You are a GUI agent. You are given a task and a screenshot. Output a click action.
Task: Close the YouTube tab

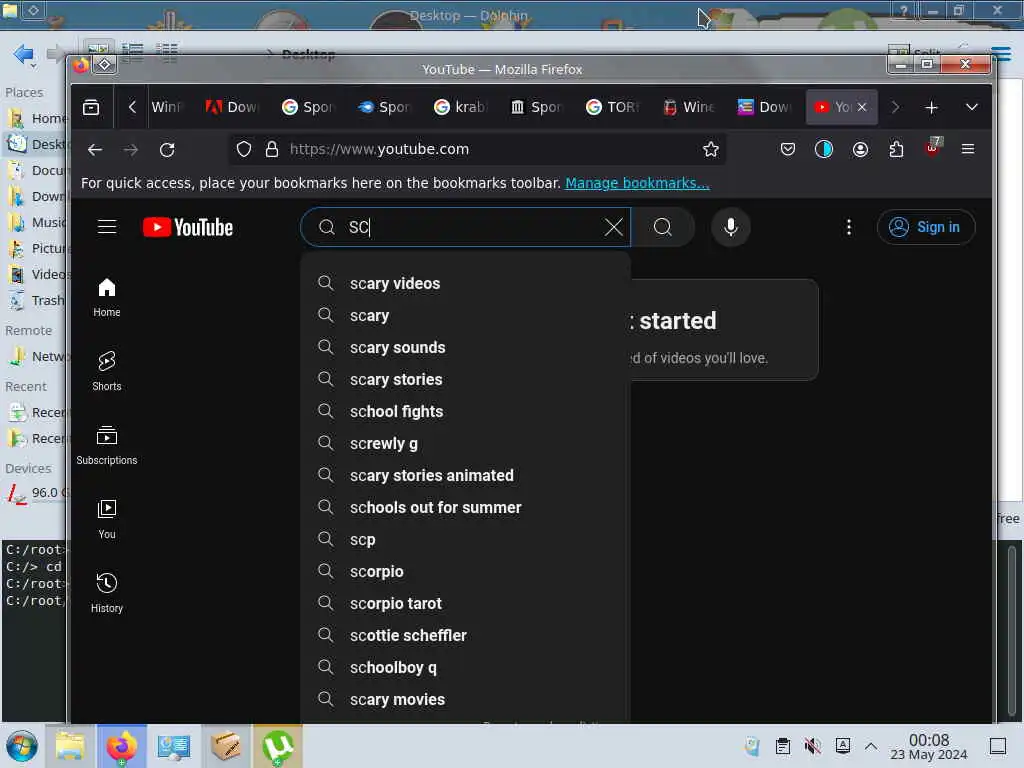(x=862, y=107)
